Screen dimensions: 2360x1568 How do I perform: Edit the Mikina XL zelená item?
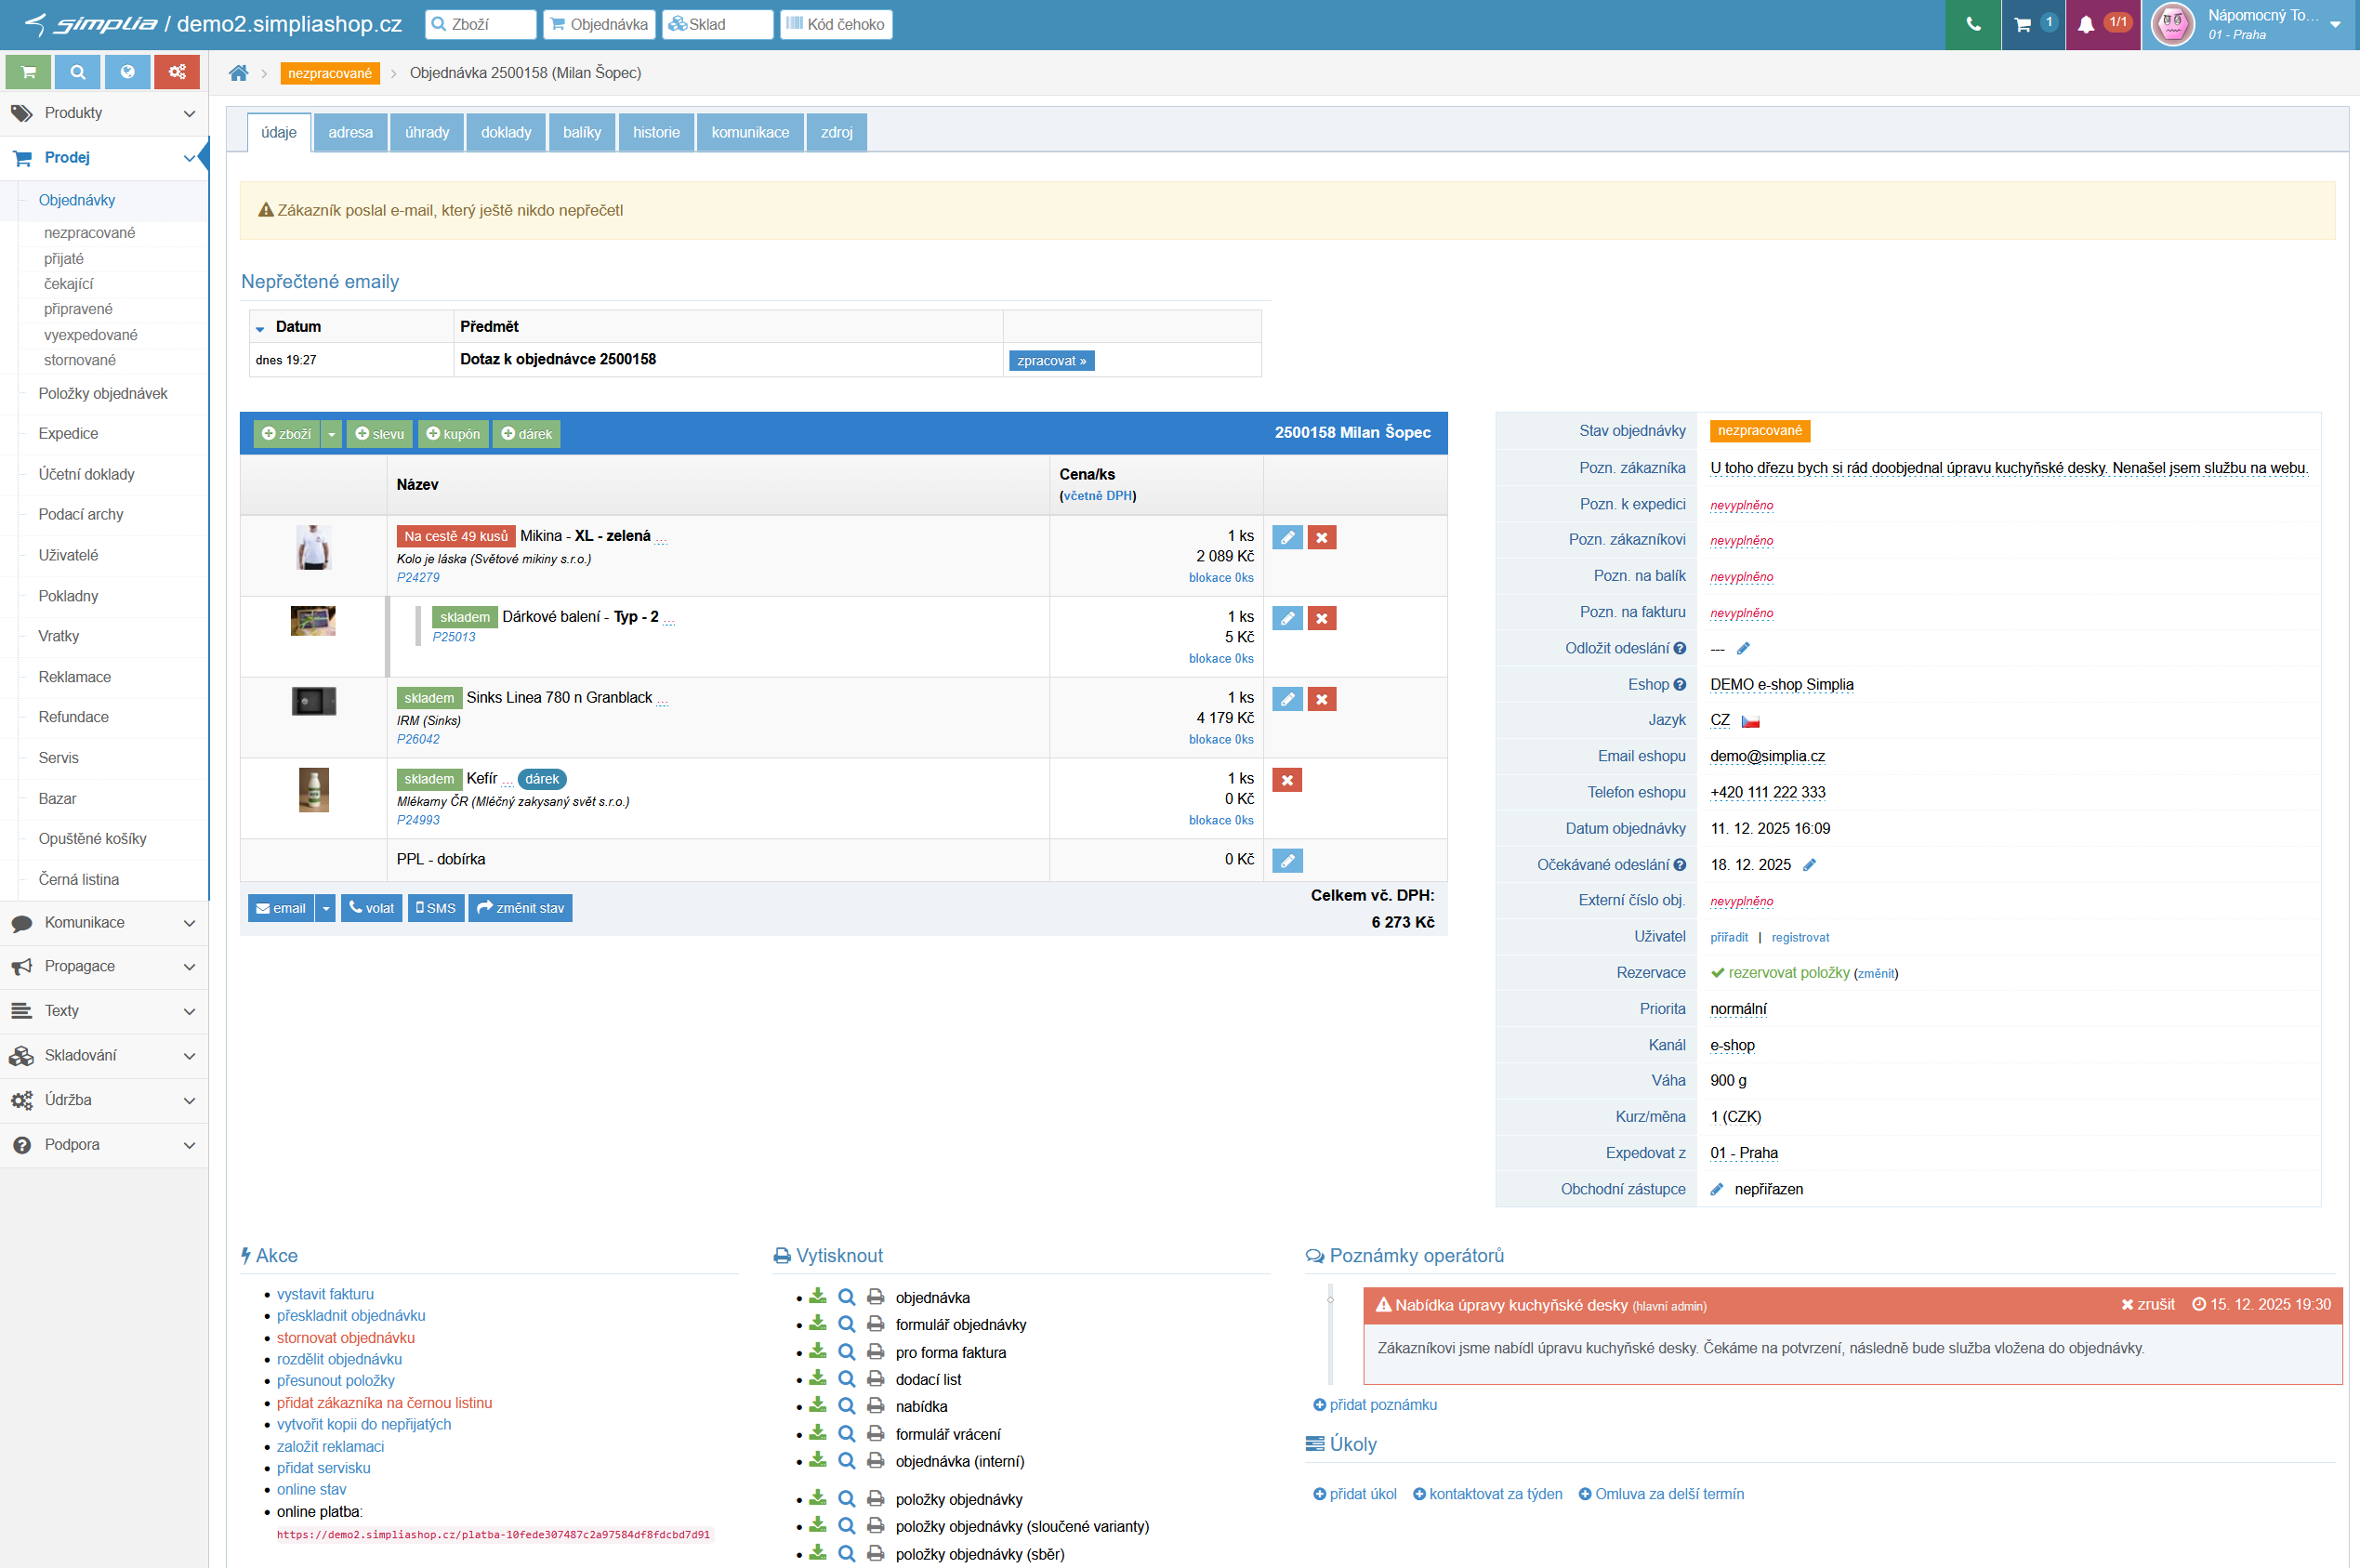(x=1287, y=538)
